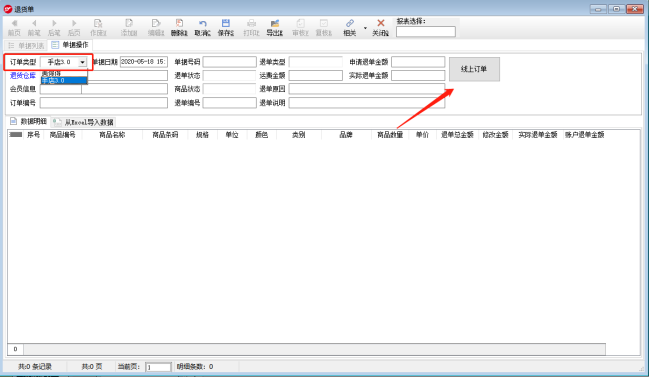
Task: Switch to the 单据操作 tab
Action: 70,45
